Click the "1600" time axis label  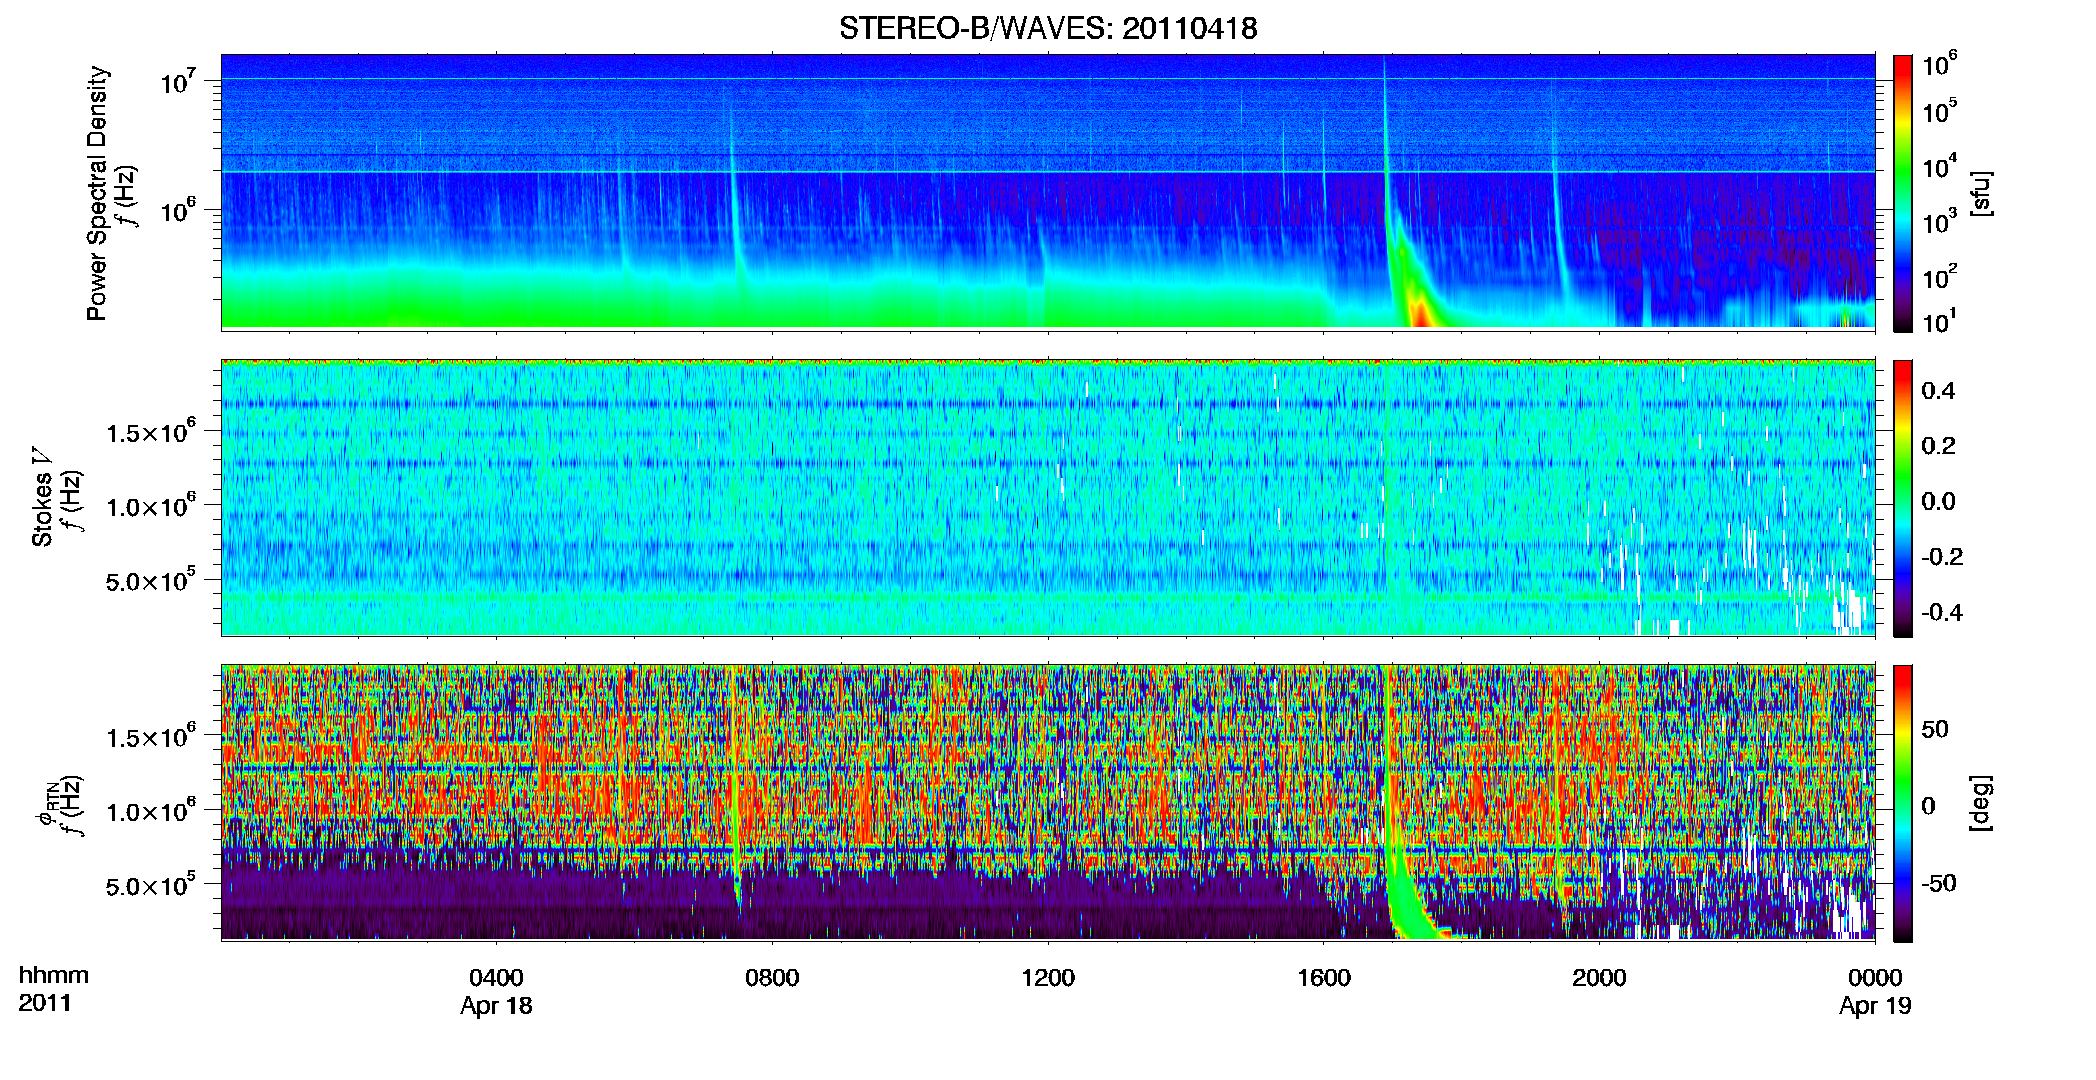(x=1324, y=977)
